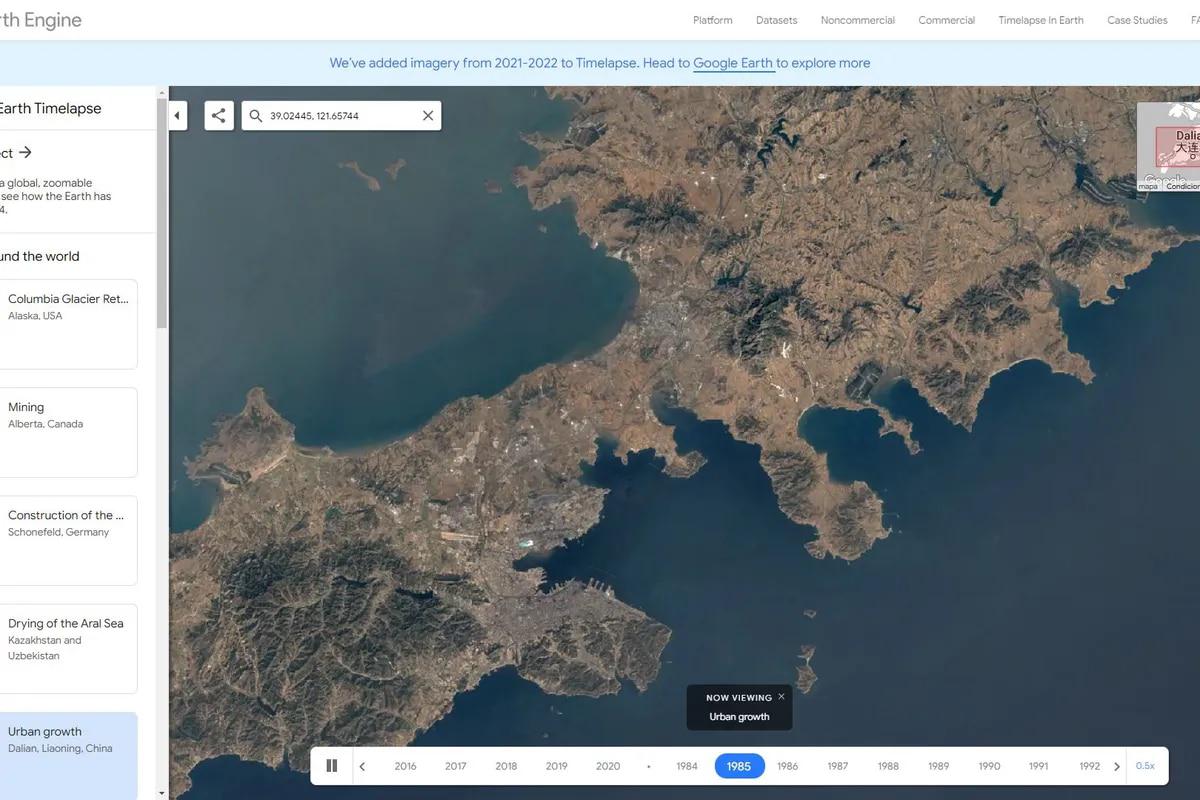The image size is (1200, 800).
Task: Click the right arrow icon in sidebar
Action: [x=25, y=152]
